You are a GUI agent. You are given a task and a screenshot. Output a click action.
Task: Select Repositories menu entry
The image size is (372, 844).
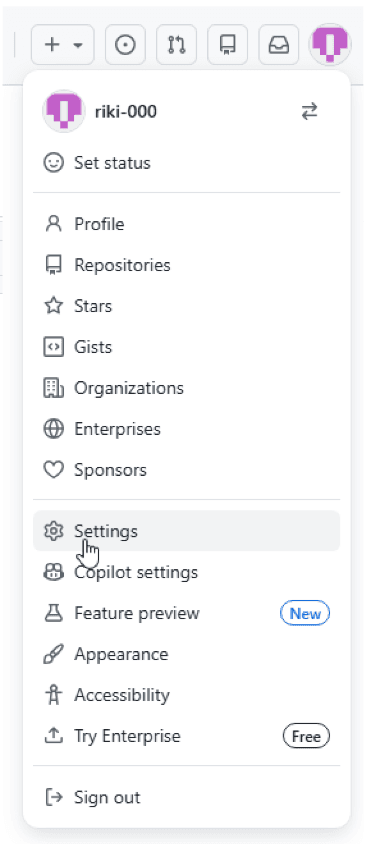click(x=186, y=265)
